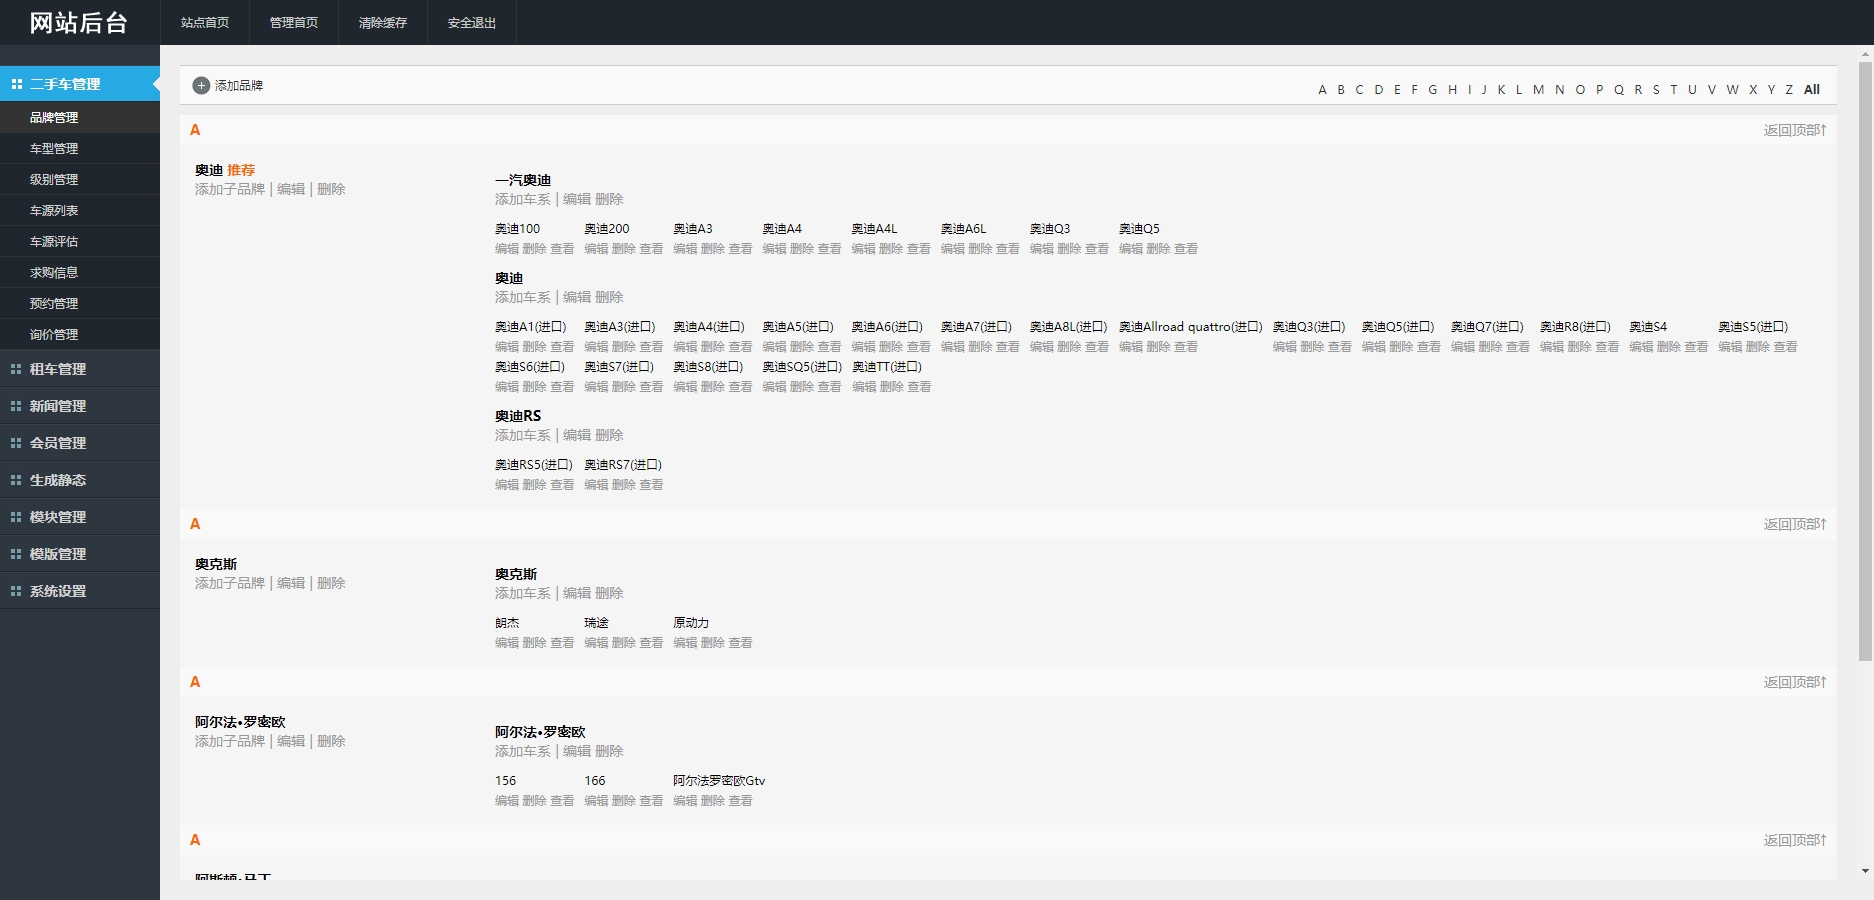Expand the 租车管理 sidebar section
The width and height of the screenshot is (1874, 900).
80,369
